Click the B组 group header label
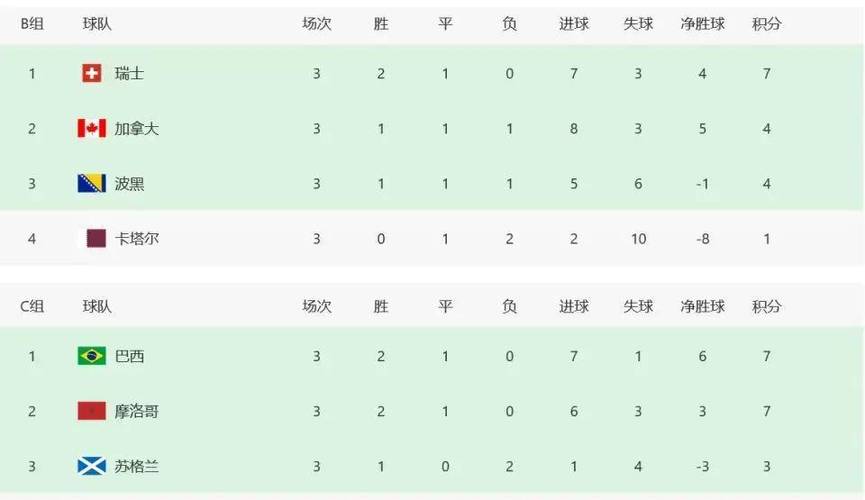This screenshot has height=500, width=865. tap(32, 24)
